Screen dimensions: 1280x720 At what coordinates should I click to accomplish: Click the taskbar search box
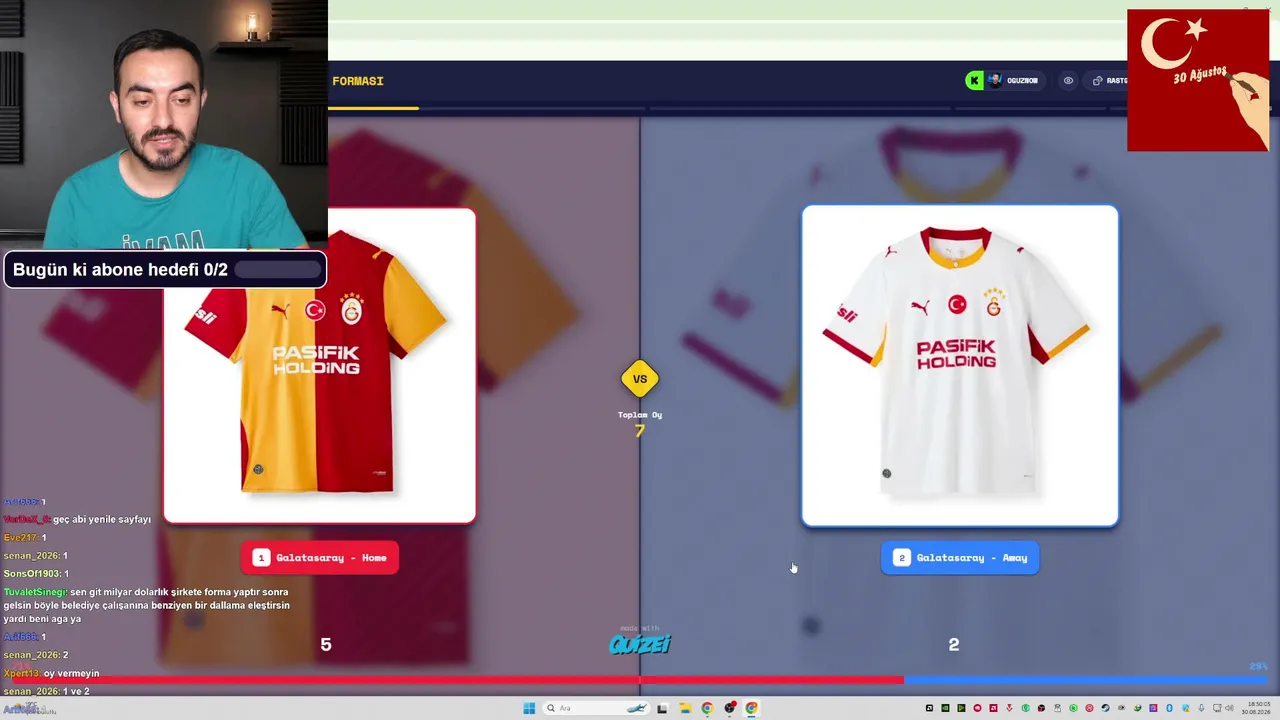coord(597,709)
